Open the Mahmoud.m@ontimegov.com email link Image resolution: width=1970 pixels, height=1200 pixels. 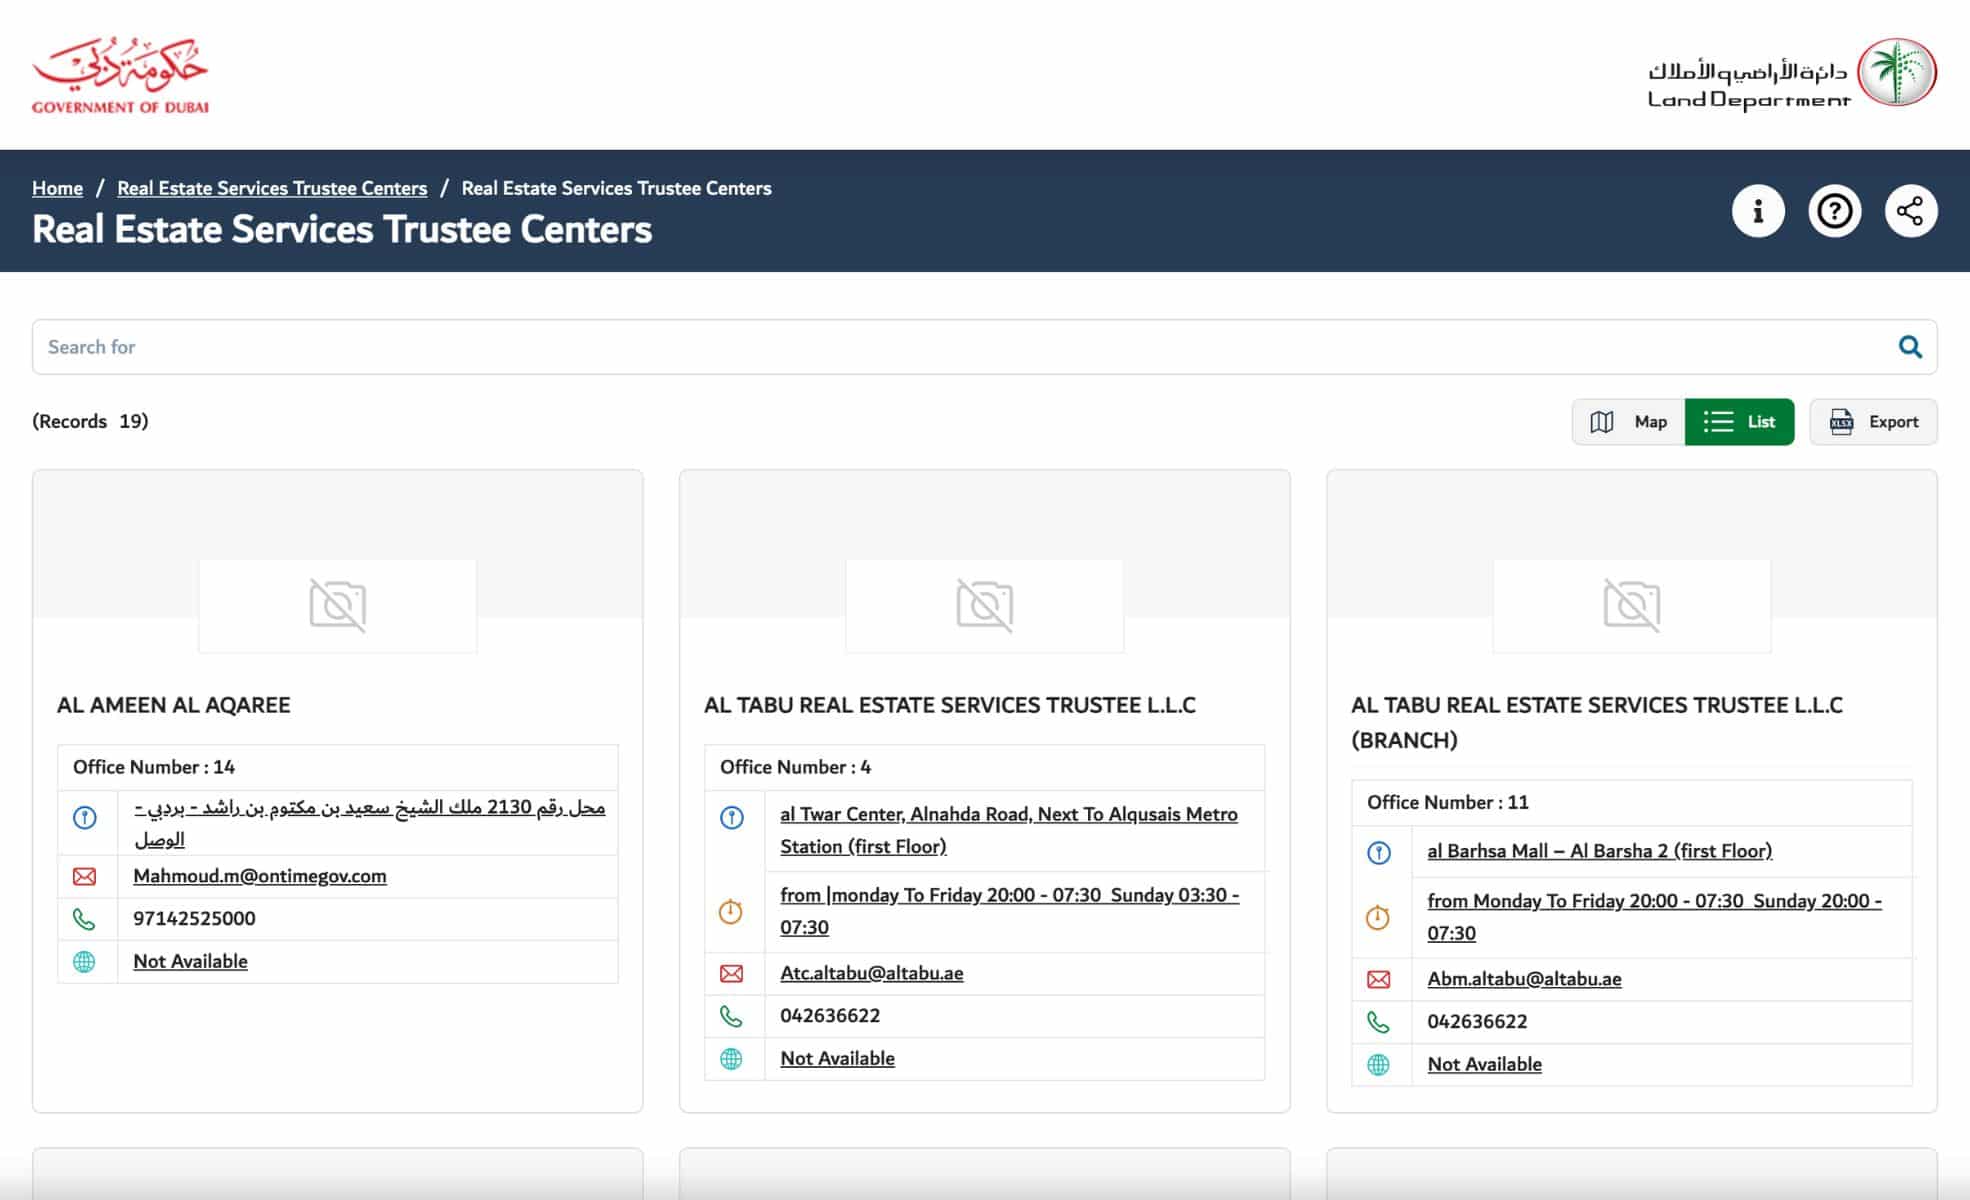pyautogui.click(x=259, y=876)
